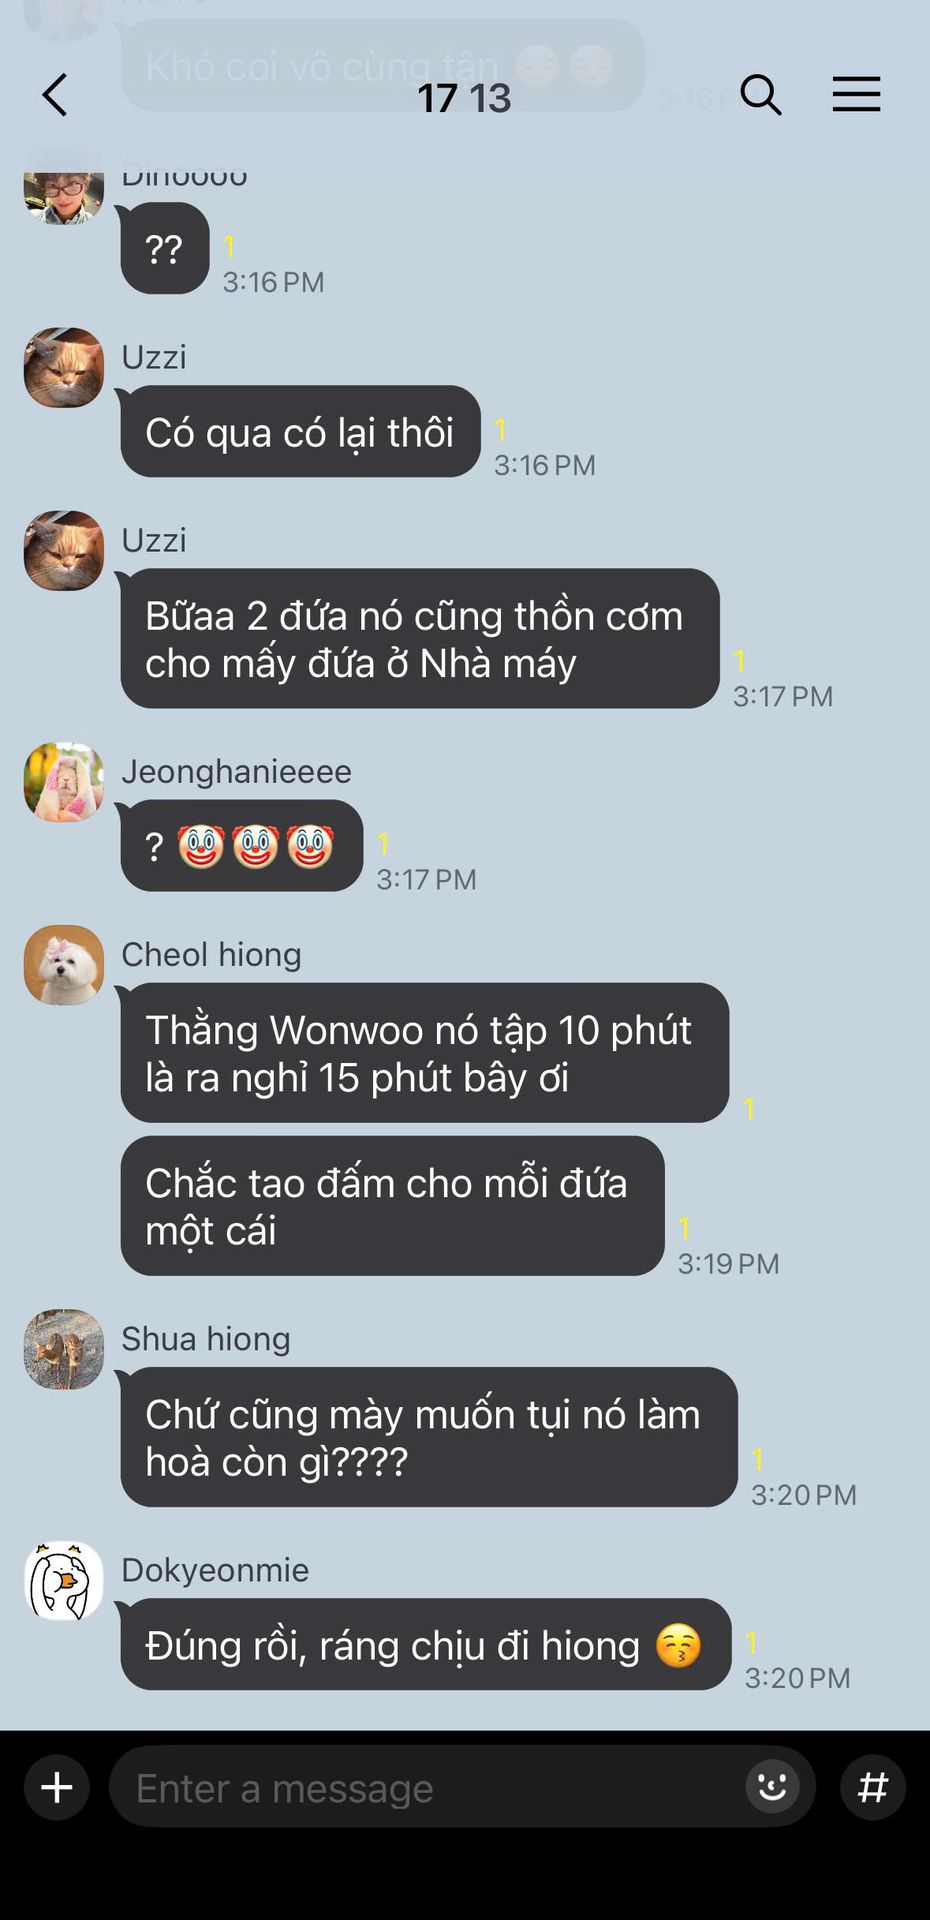Image resolution: width=930 pixels, height=1920 pixels.
Task: Tap the 'Đúng rồi, ráng chịu đi hiong' bubble
Action: (425, 1644)
